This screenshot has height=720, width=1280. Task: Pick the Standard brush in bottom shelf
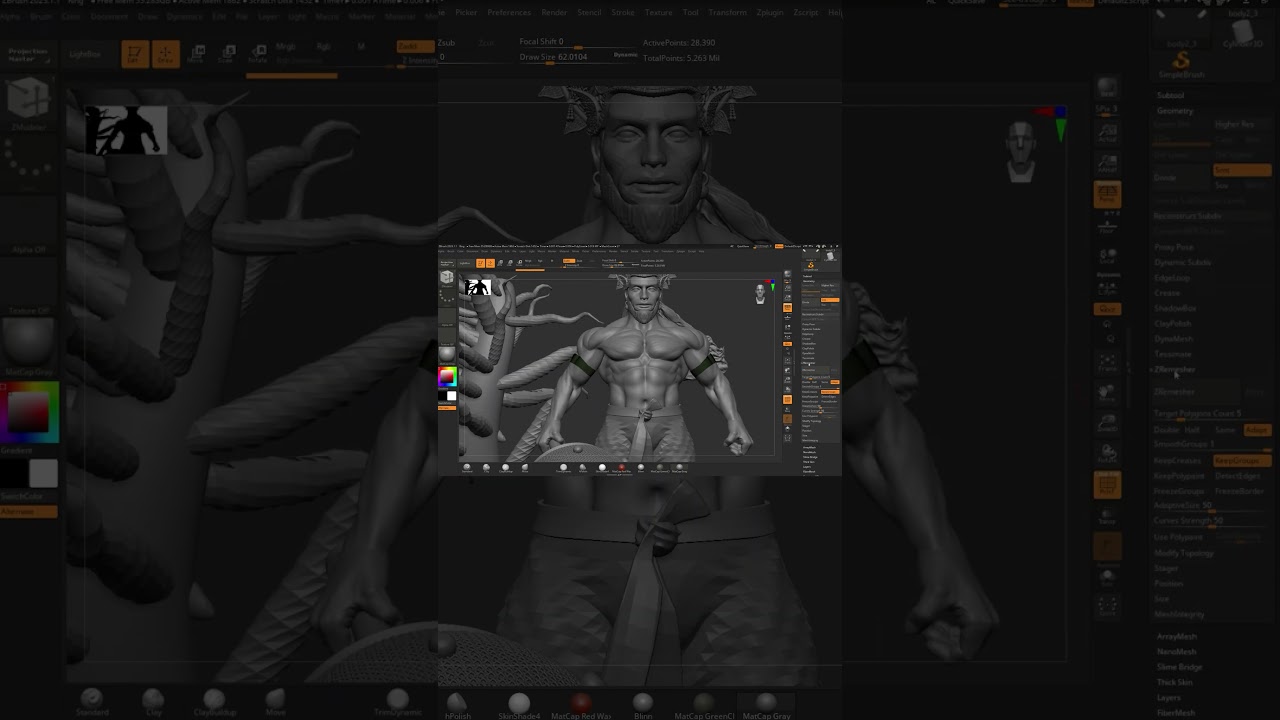pyautogui.click(x=92, y=701)
